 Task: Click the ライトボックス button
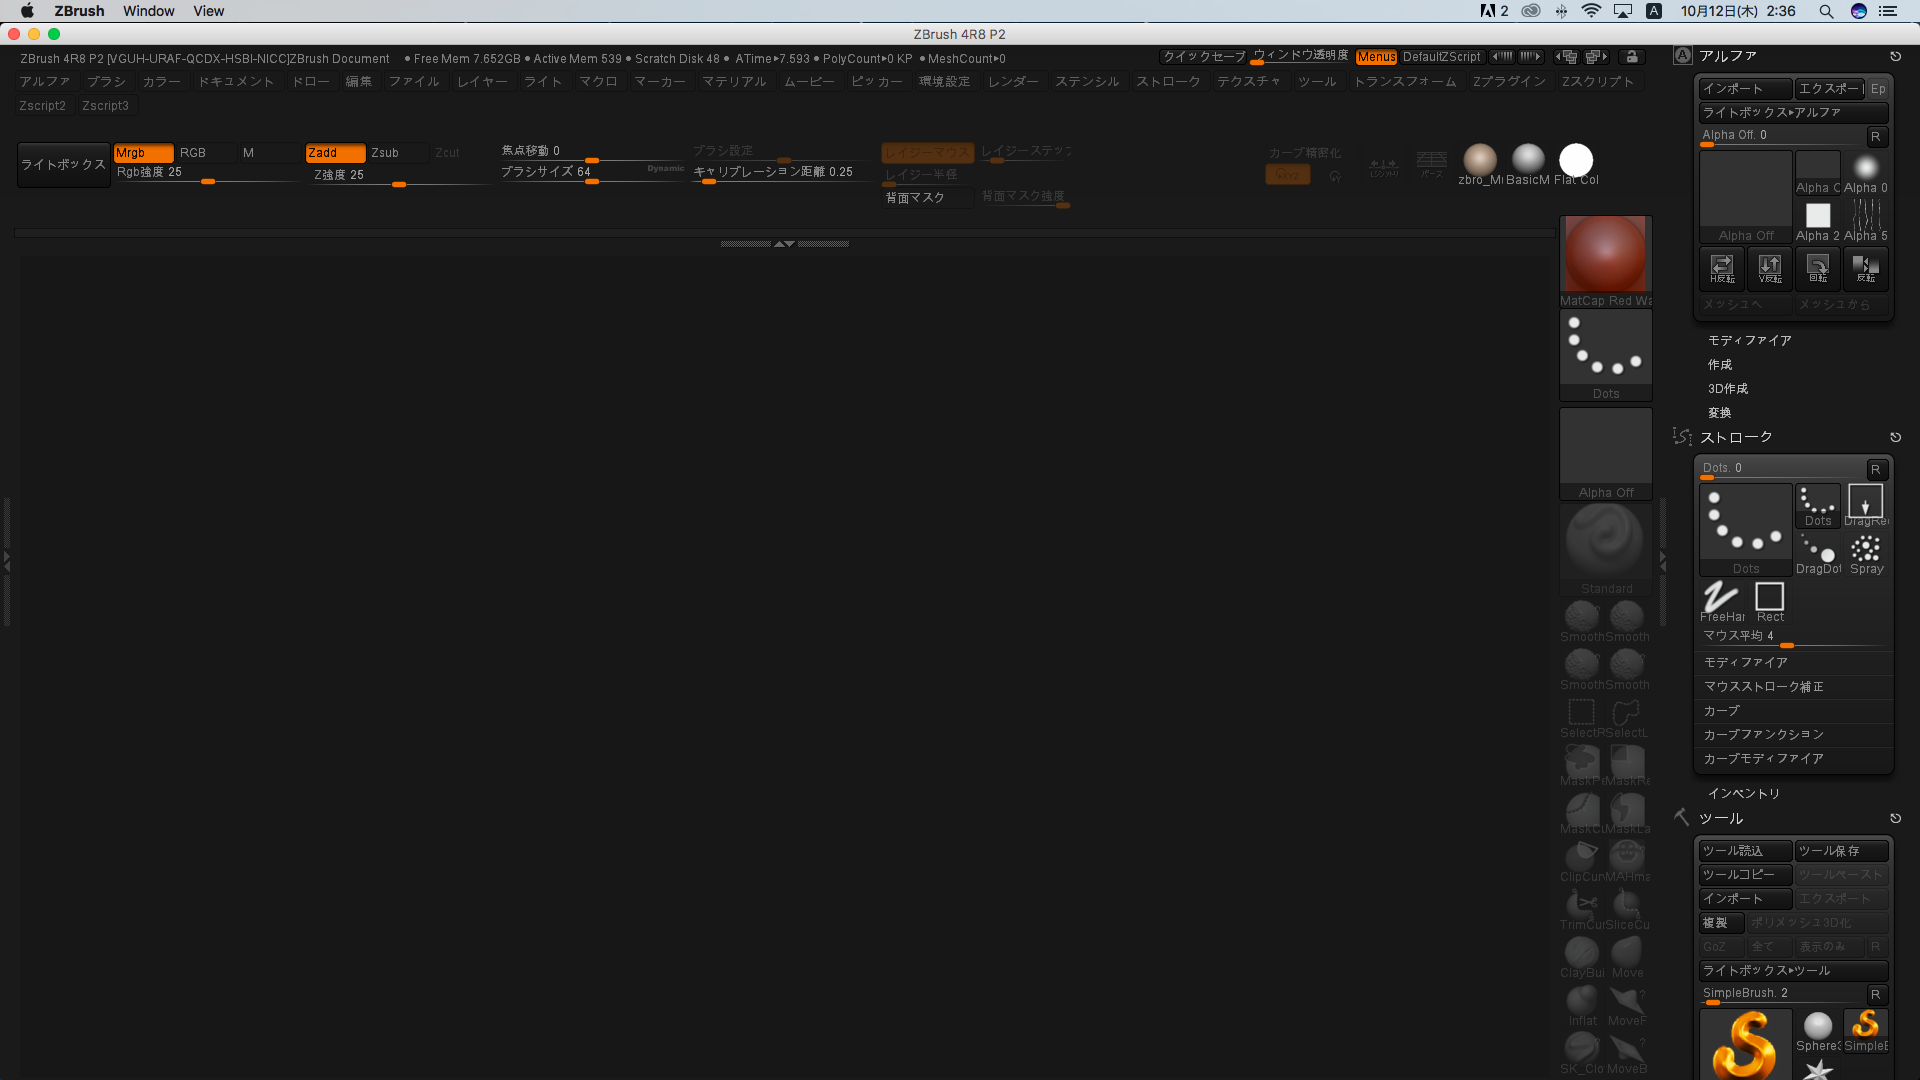click(x=63, y=165)
